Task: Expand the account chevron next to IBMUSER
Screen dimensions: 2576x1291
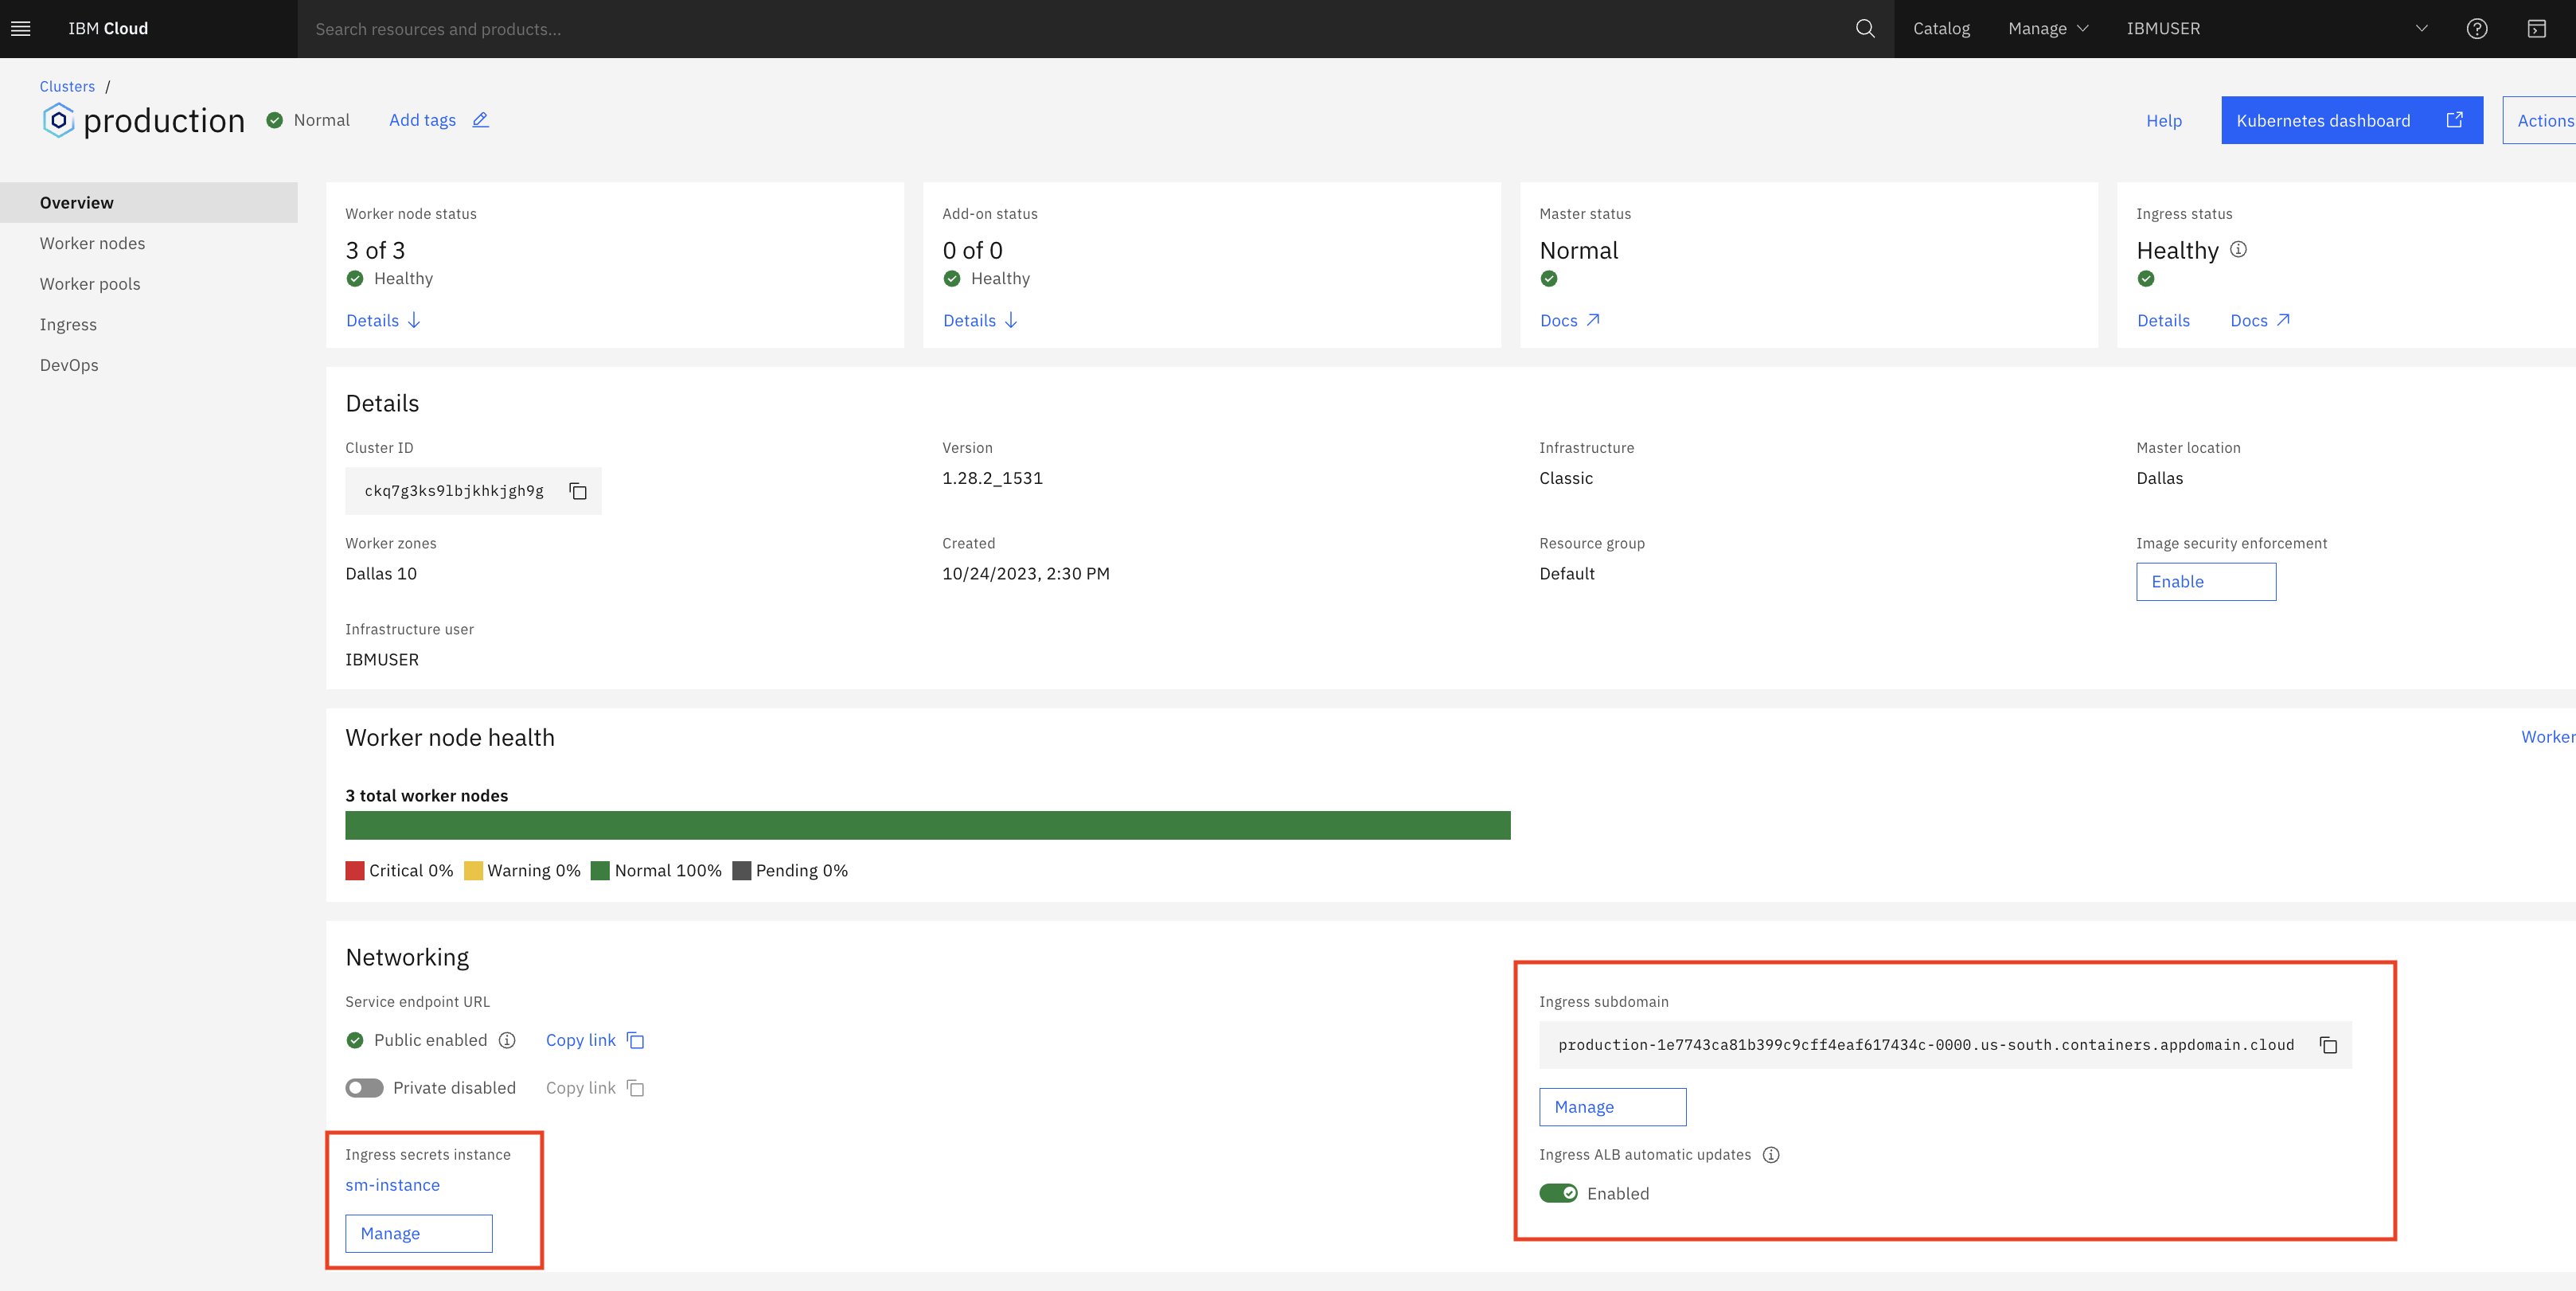Action: click(2421, 28)
